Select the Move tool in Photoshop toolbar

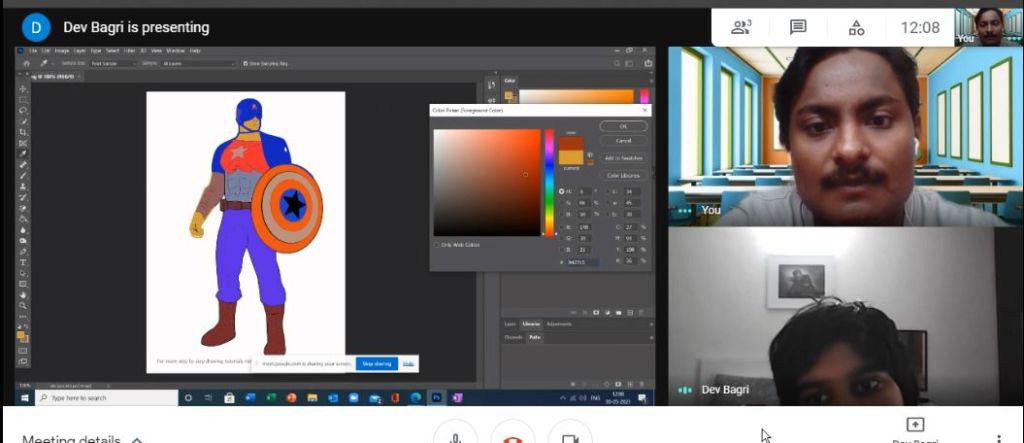[23, 89]
